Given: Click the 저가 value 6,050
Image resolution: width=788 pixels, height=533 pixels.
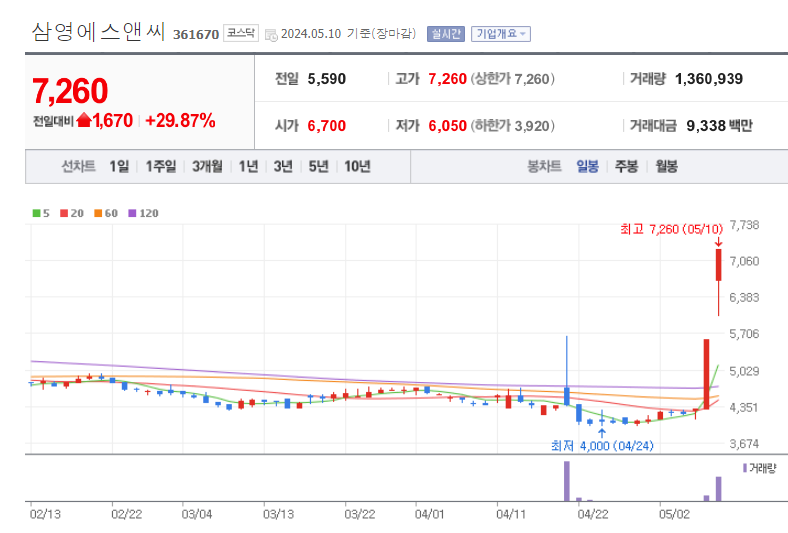Looking at the screenshot, I should point(447,126).
